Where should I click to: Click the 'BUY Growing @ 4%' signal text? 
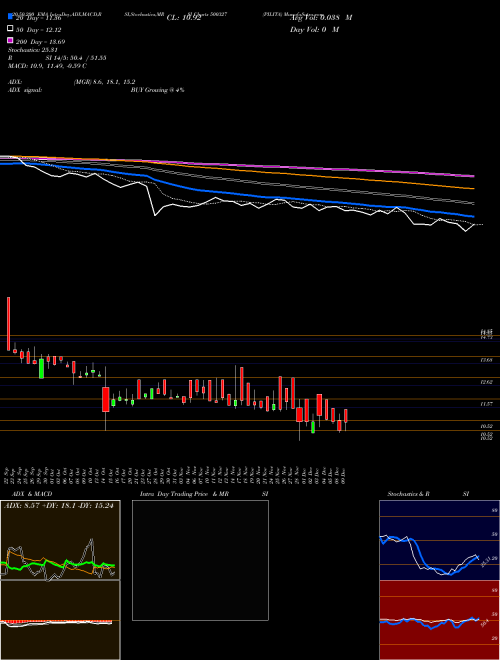157,90
